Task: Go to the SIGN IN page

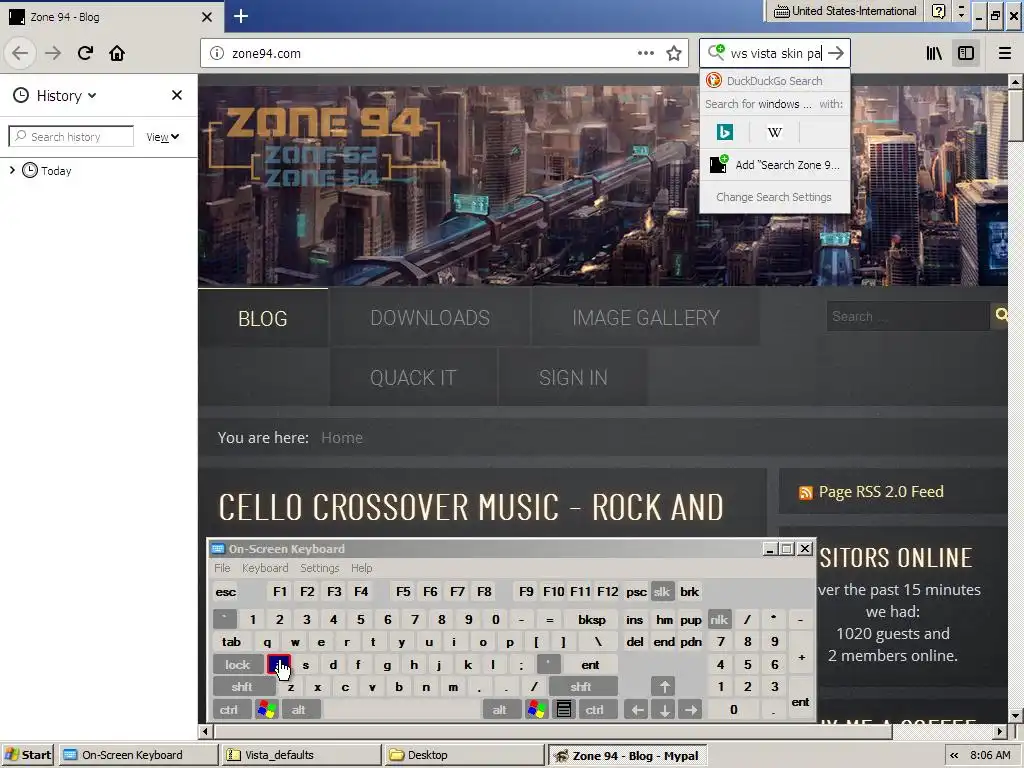Action: [573, 377]
